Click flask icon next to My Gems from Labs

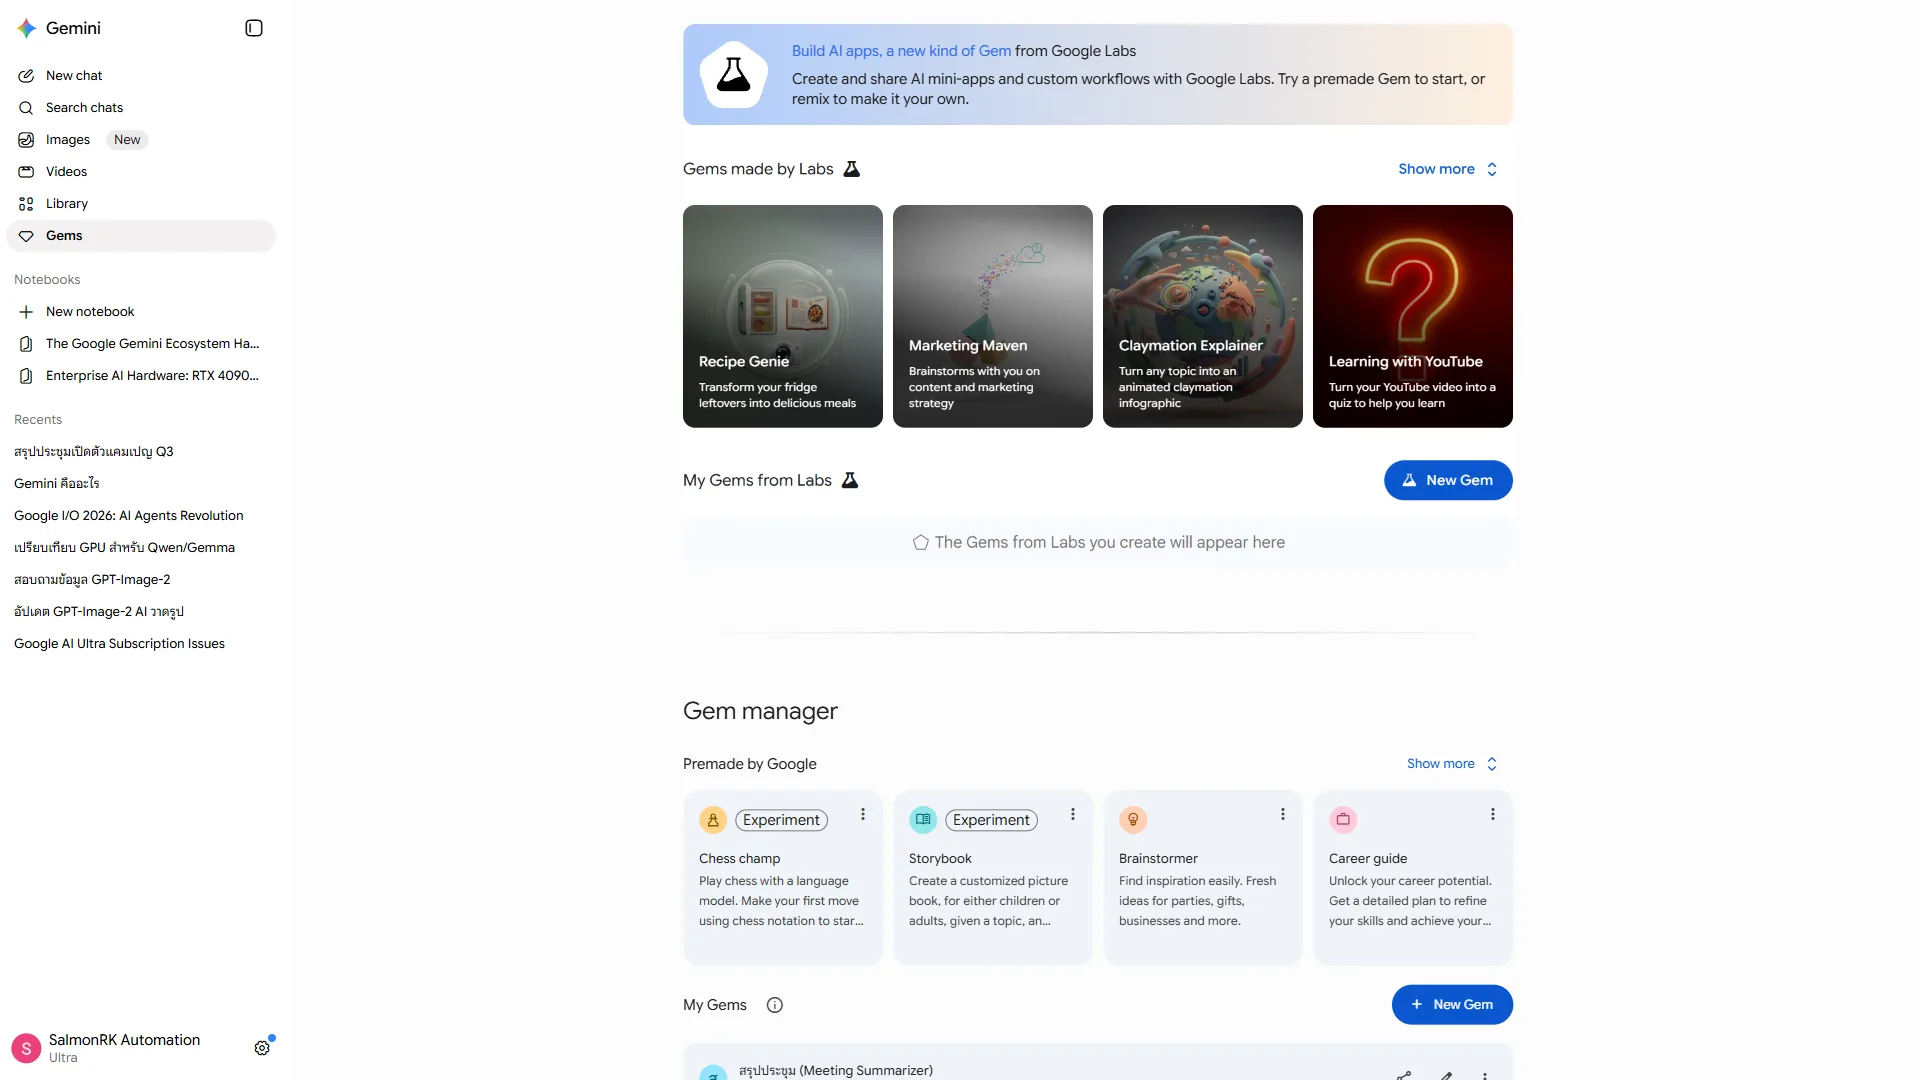850,481
